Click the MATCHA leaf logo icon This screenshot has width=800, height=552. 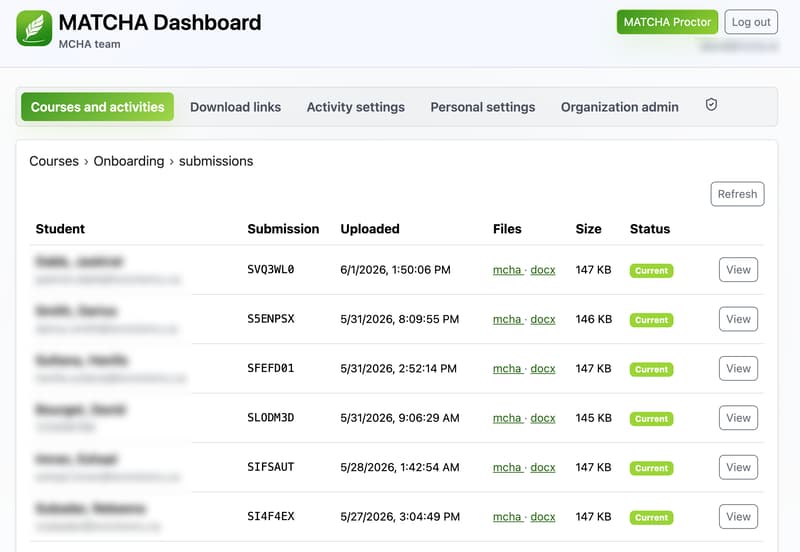point(34,28)
